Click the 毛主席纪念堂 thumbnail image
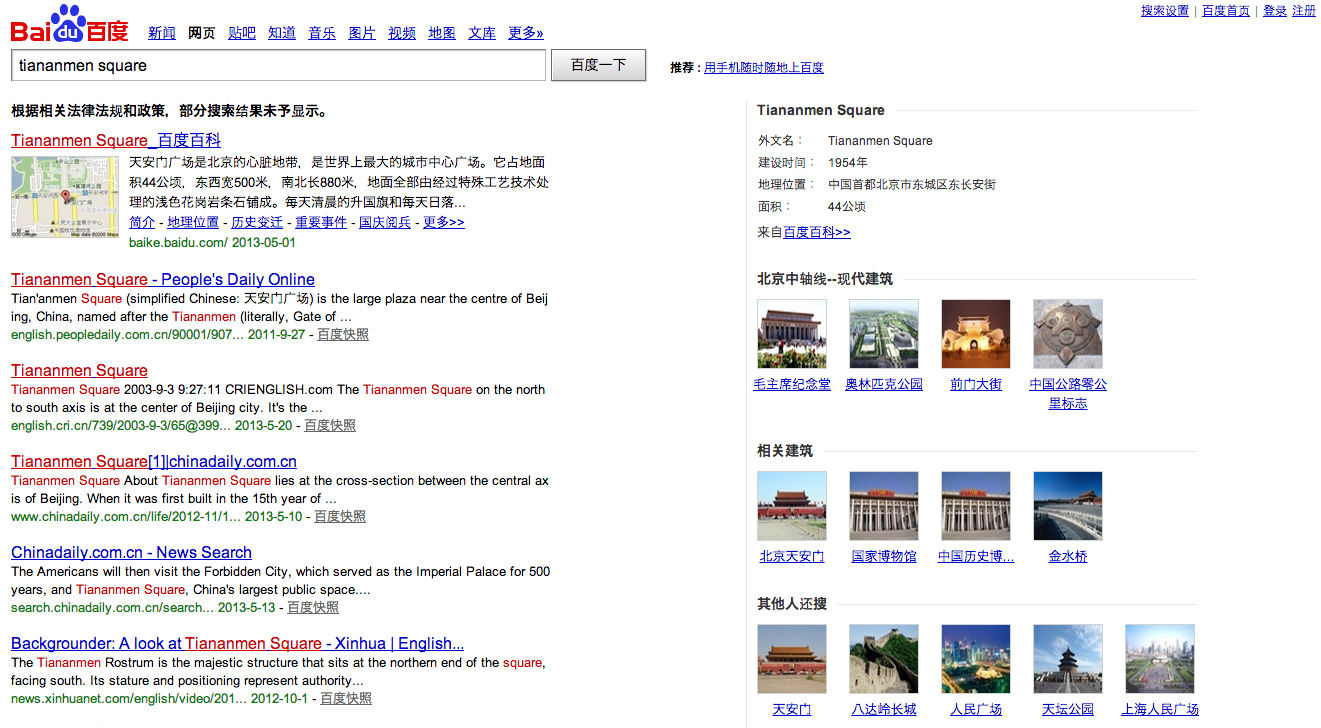The height and width of the screenshot is (728, 1321). [x=792, y=334]
